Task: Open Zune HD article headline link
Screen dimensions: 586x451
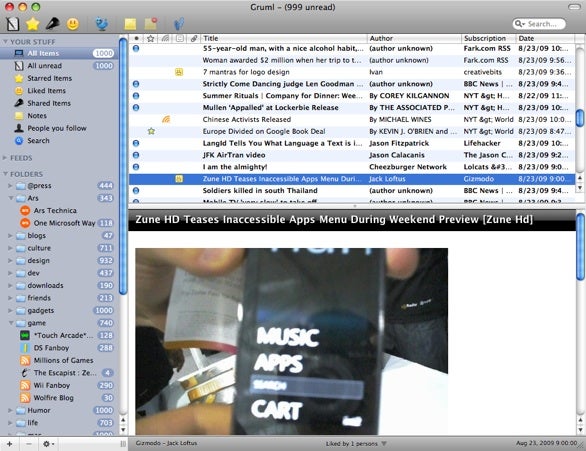Action: tap(334, 219)
